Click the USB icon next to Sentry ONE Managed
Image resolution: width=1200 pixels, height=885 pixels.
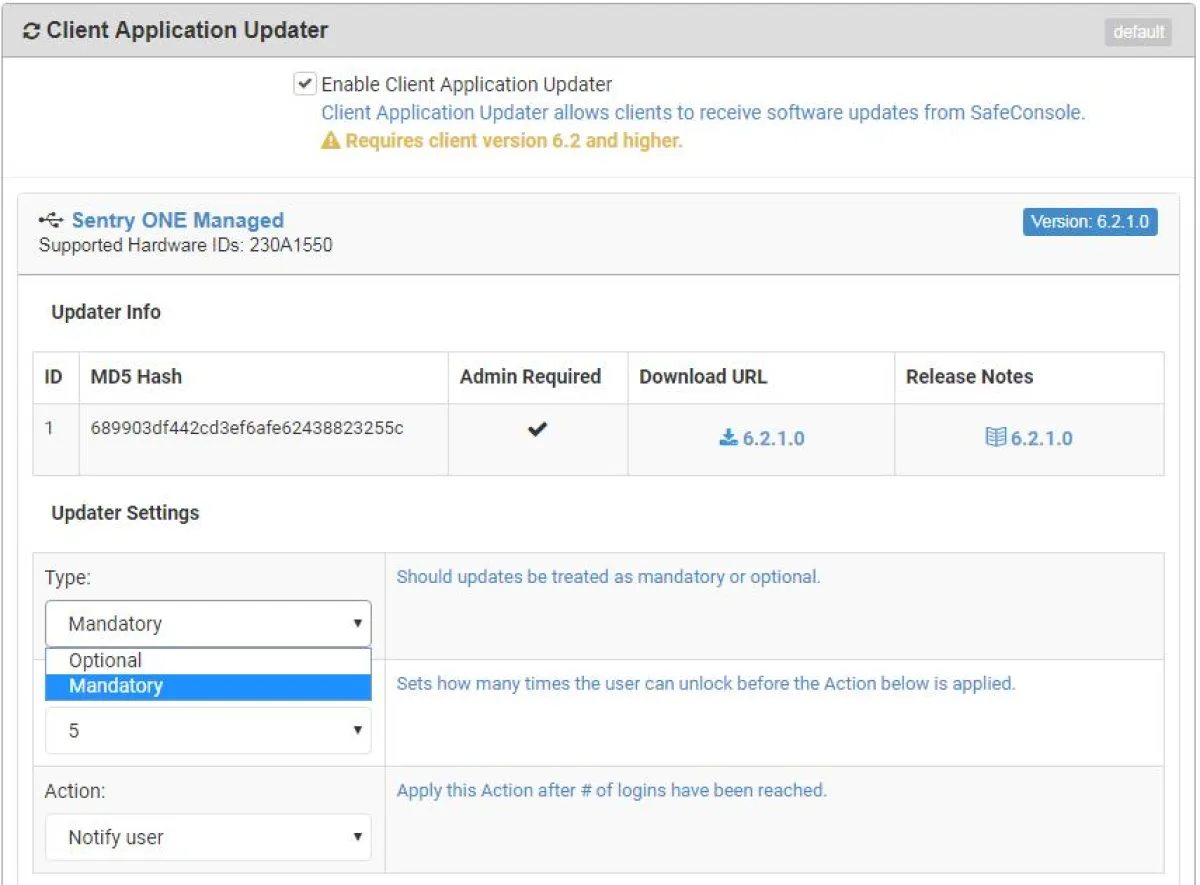pos(49,220)
